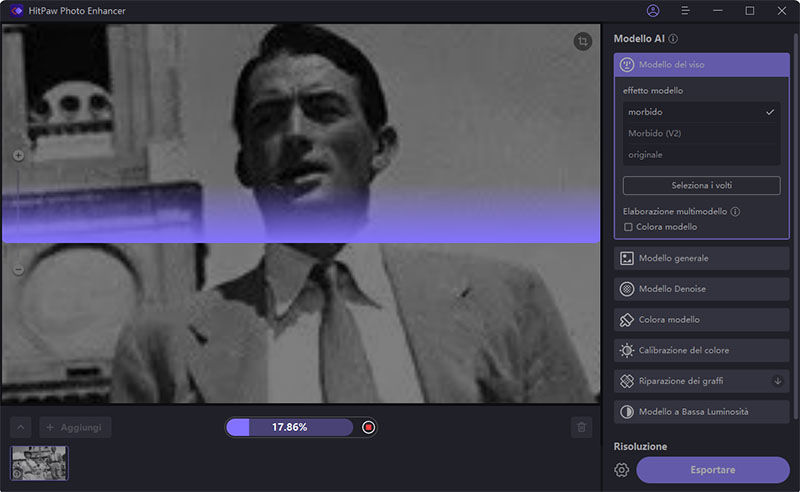This screenshot has height=492, width=800.
Task: Click the effetto modello label
Action: [x=653, y=90]
